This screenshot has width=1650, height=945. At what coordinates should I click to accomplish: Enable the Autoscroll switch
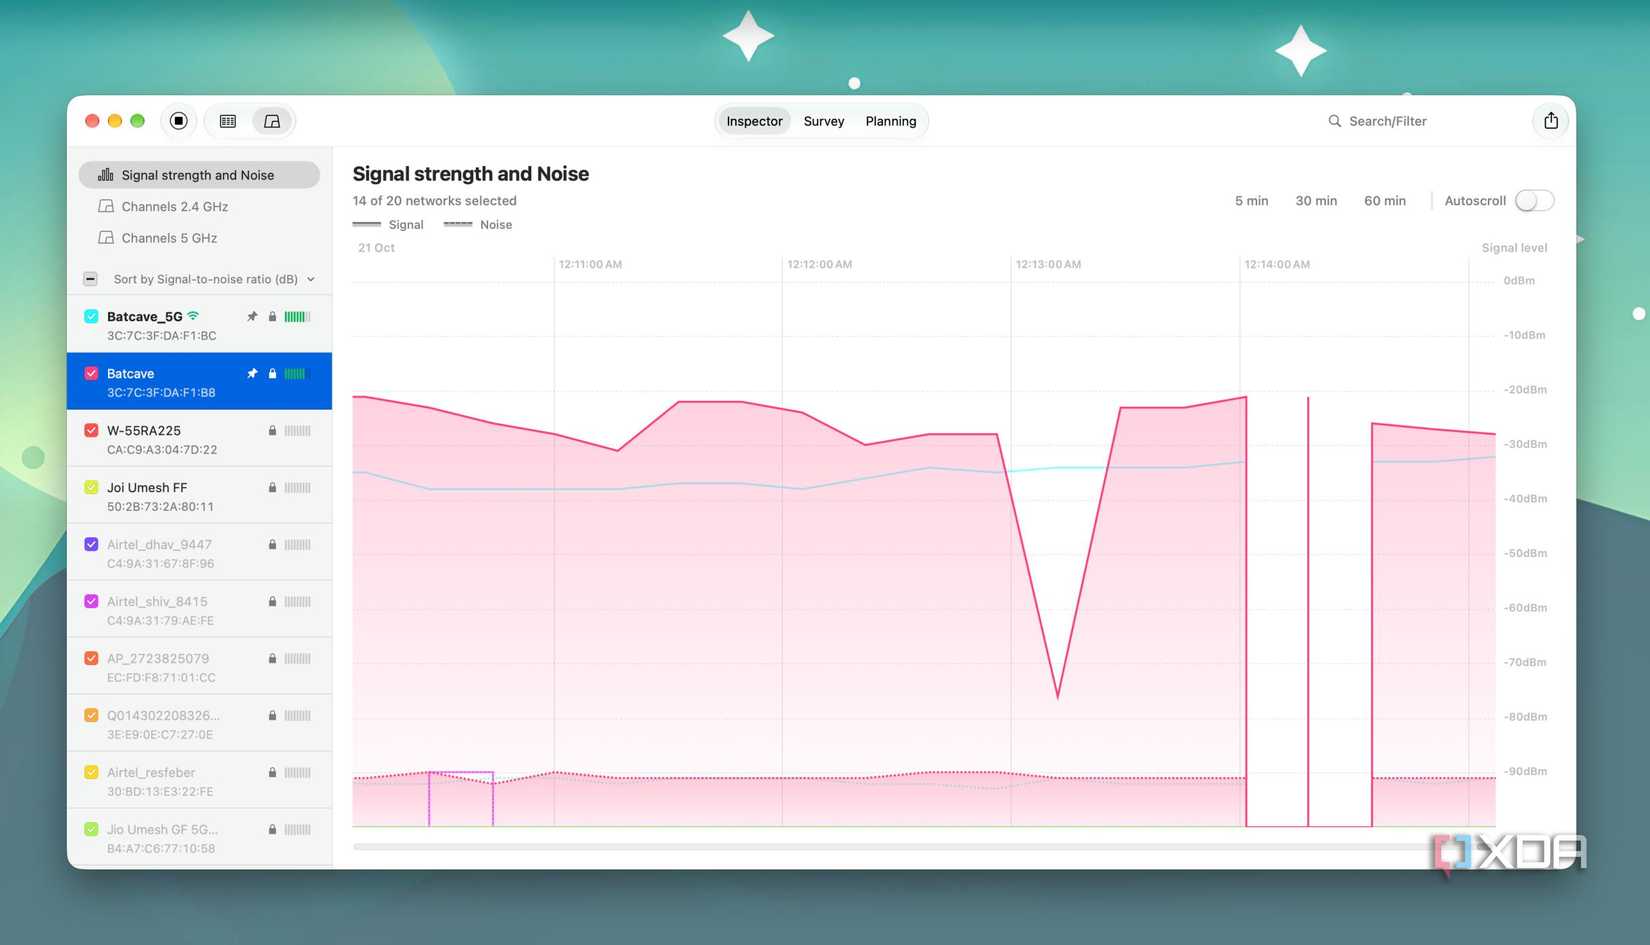[1534, 201]
